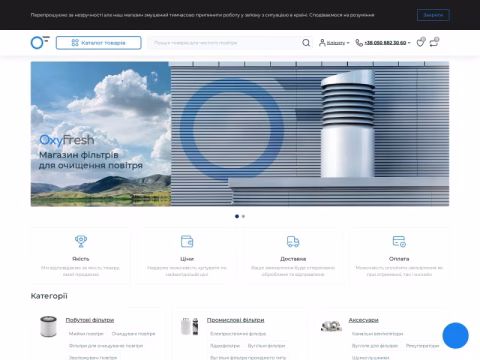Screen dimensions: 480x360
Task: Click the Оплата card icon
Action: point(399,241)
